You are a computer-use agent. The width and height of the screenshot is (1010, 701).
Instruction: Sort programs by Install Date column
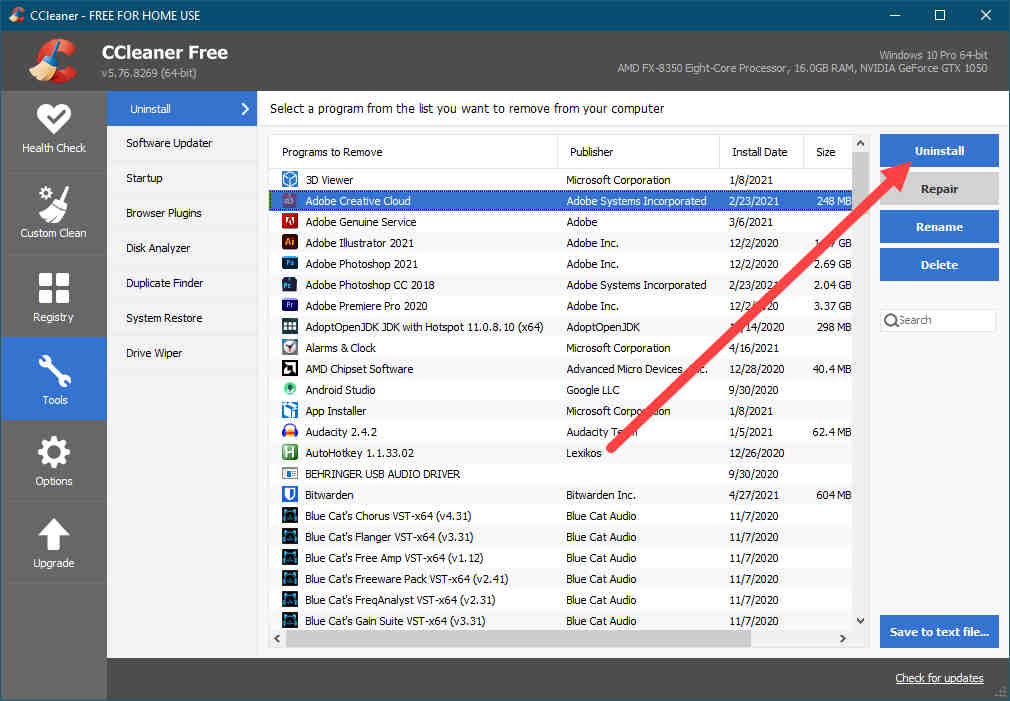[759, 152]
